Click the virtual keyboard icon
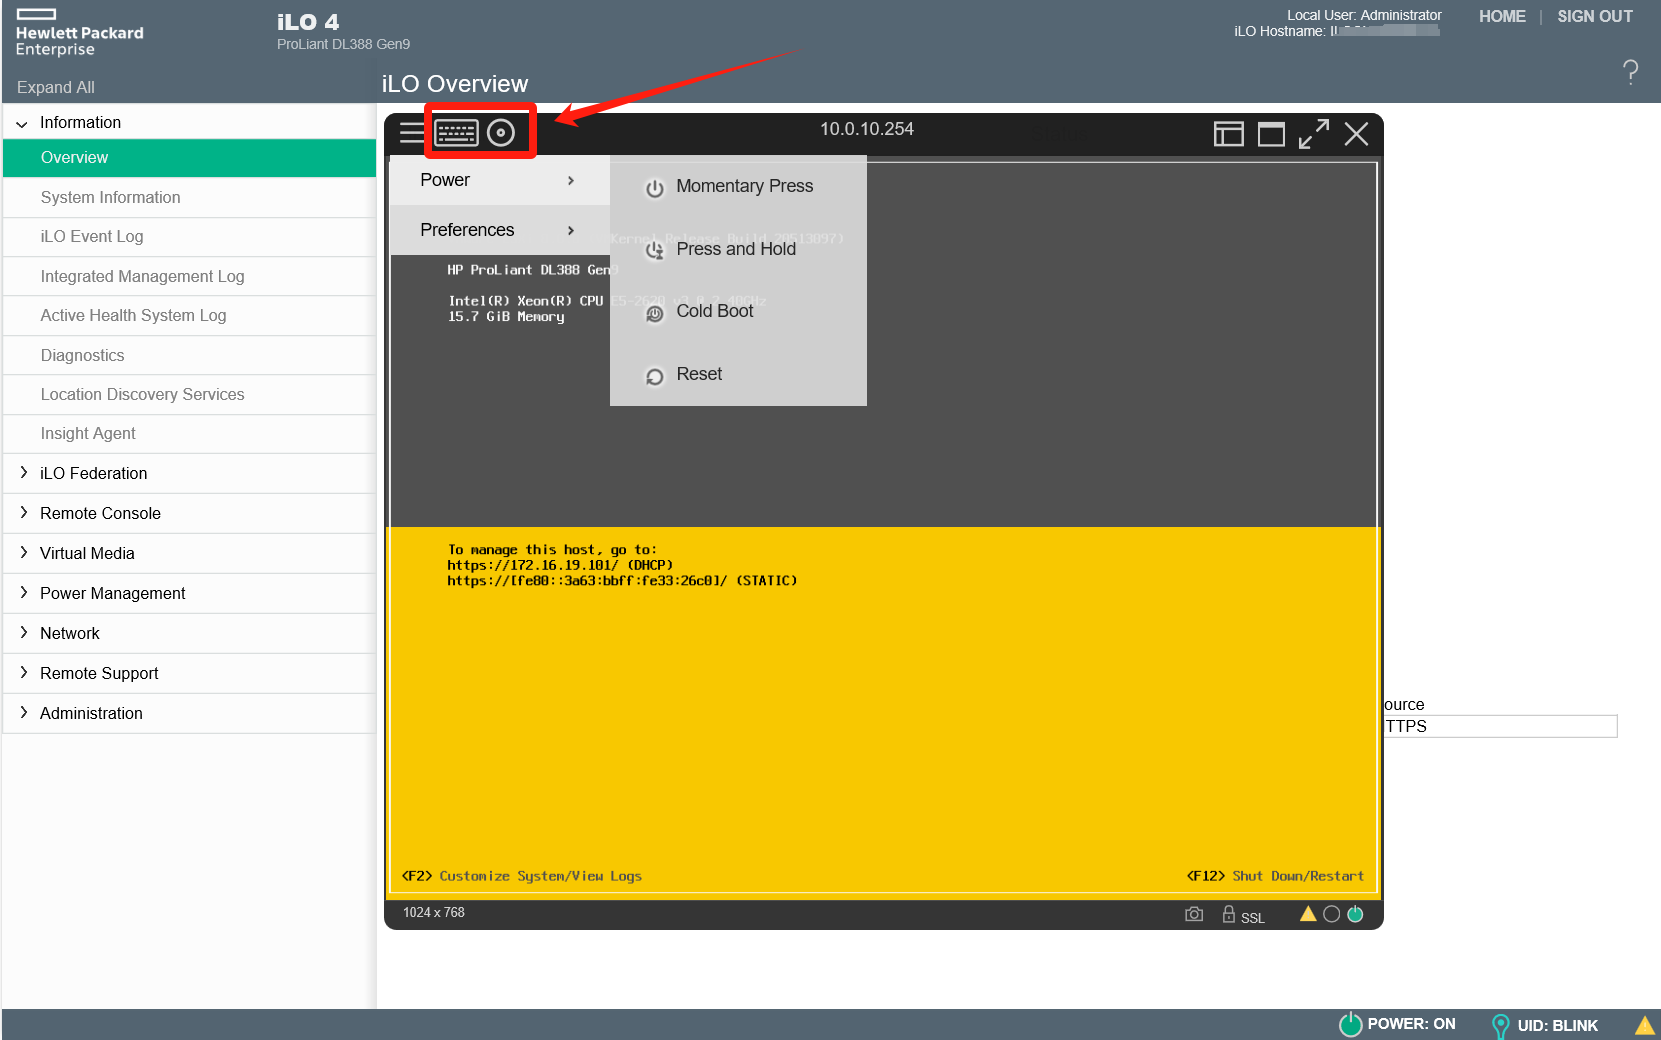The width and height of the screenshot is (1661, 1040). point(456,133)
